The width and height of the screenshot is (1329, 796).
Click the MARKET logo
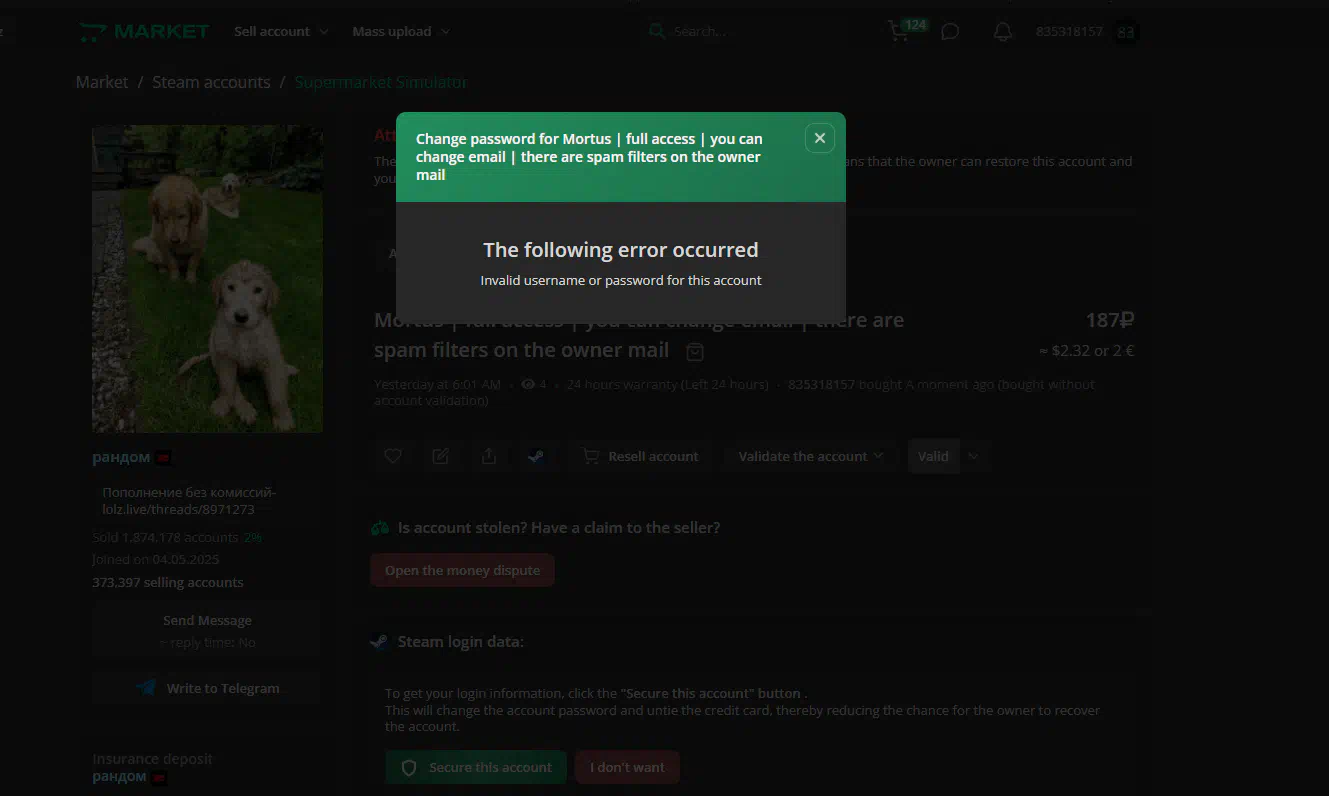point(144,32)
